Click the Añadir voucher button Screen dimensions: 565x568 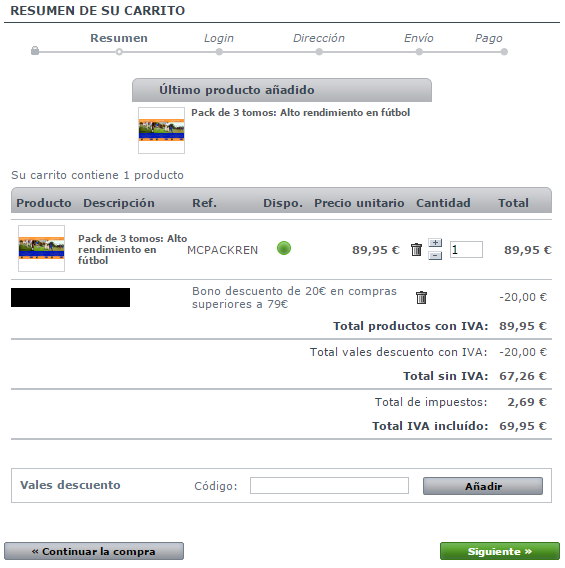click(483, 486)
